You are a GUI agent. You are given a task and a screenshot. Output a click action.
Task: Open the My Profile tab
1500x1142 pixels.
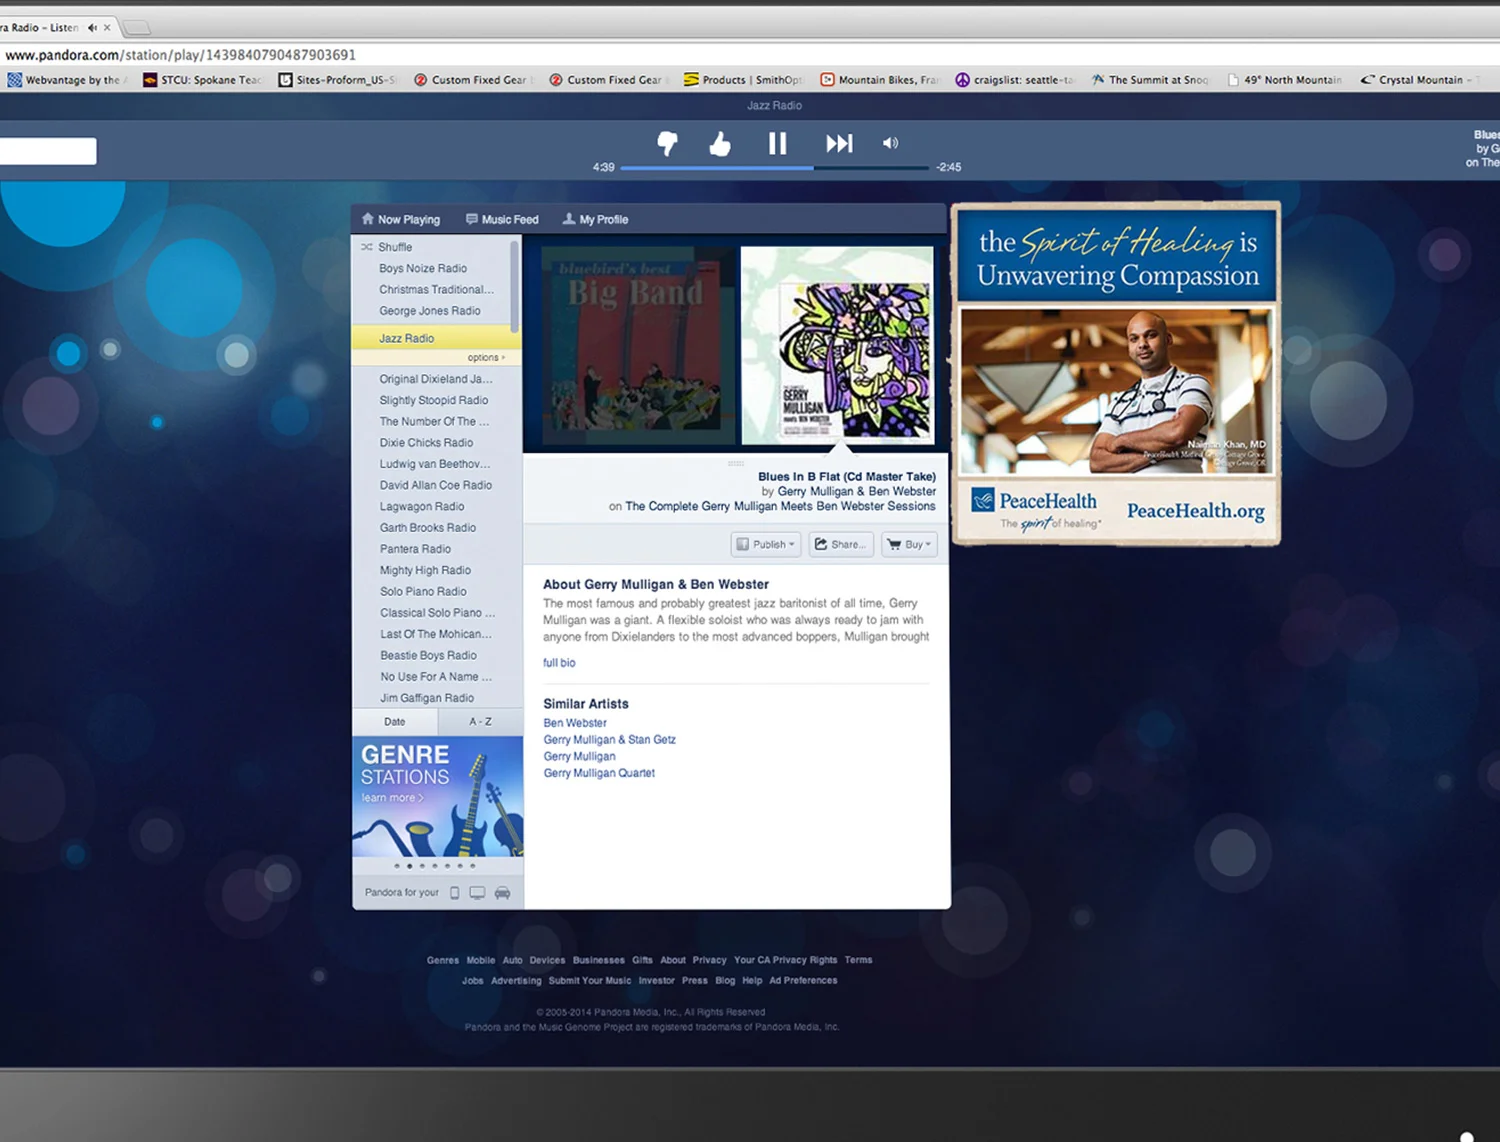tap(595, 219)
